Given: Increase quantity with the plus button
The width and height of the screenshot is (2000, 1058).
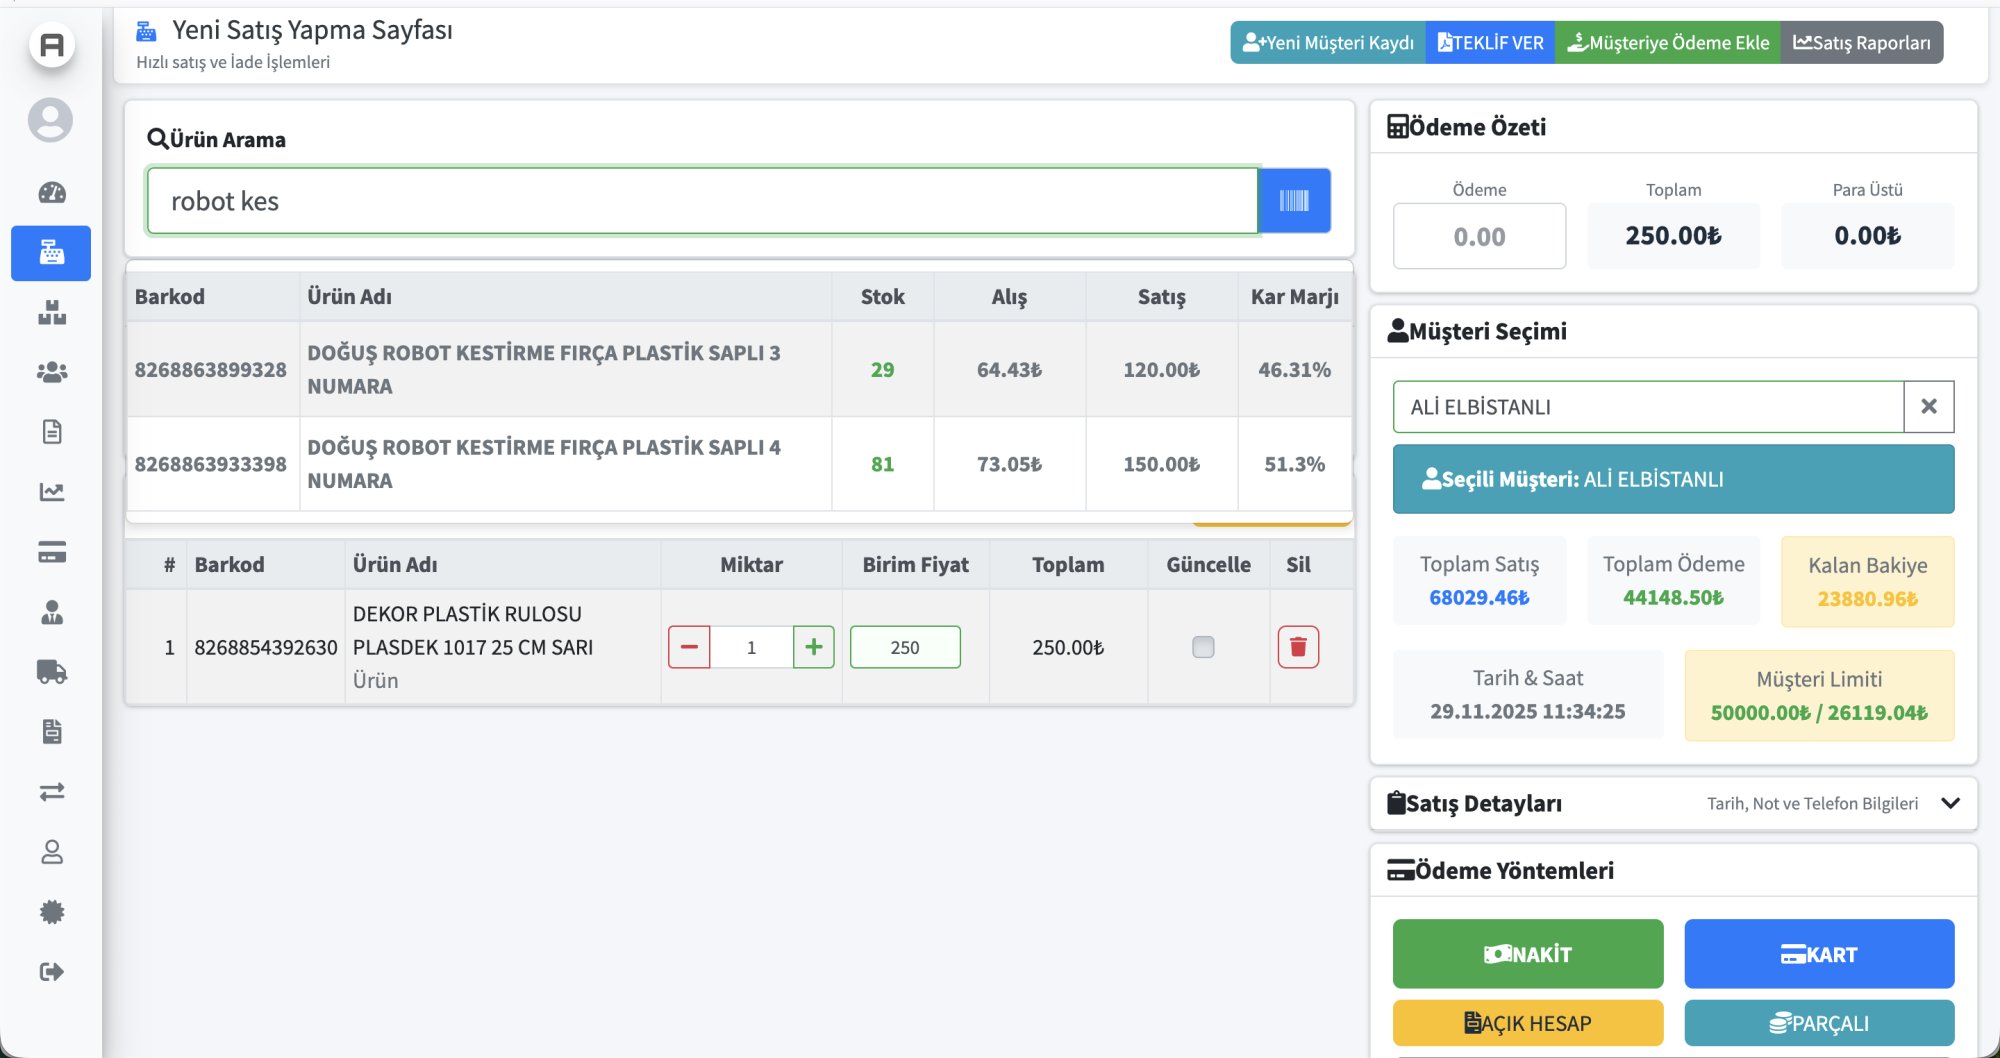Looking at the screenshot, I should click(x=814, y=647).
